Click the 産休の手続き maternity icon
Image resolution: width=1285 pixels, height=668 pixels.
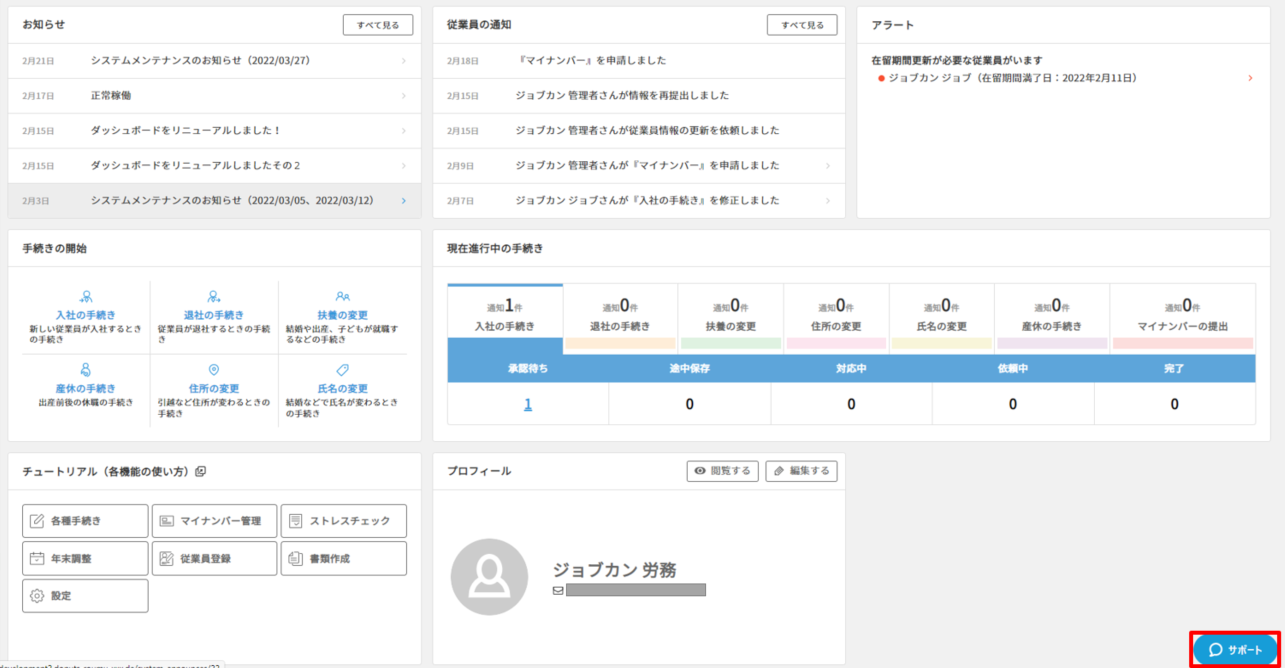(86, 370)
